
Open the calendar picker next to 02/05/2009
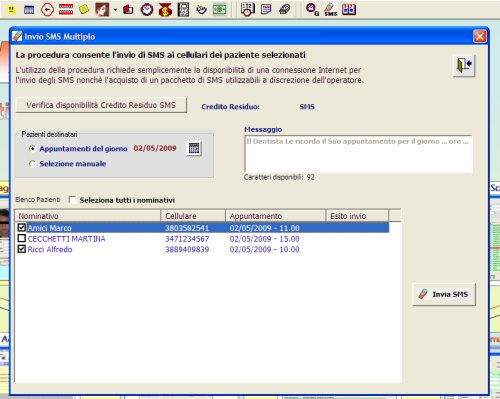(194, 148)
